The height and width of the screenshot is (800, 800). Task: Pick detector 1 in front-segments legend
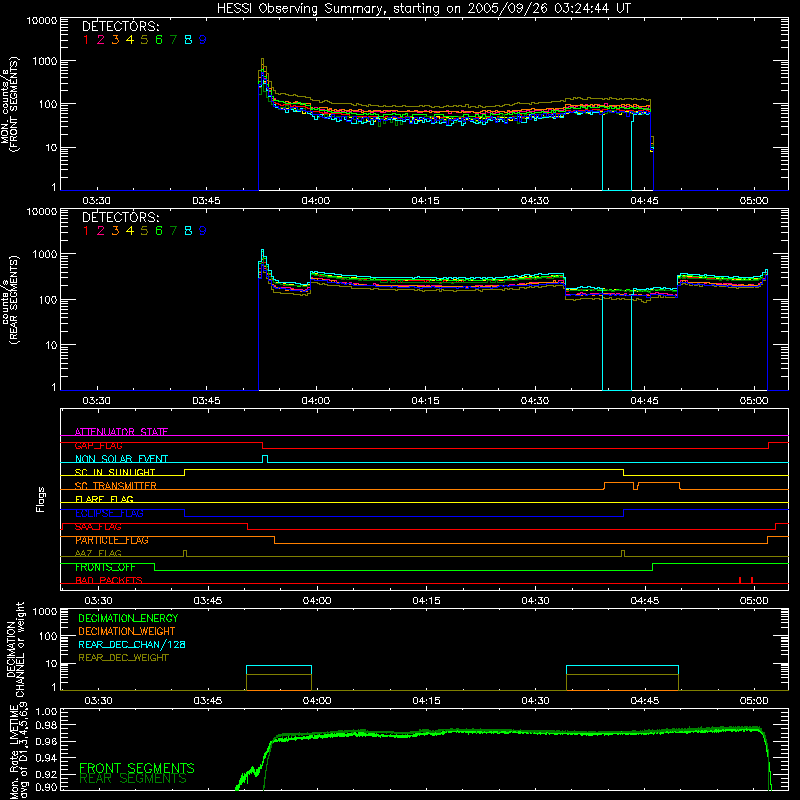86,40
